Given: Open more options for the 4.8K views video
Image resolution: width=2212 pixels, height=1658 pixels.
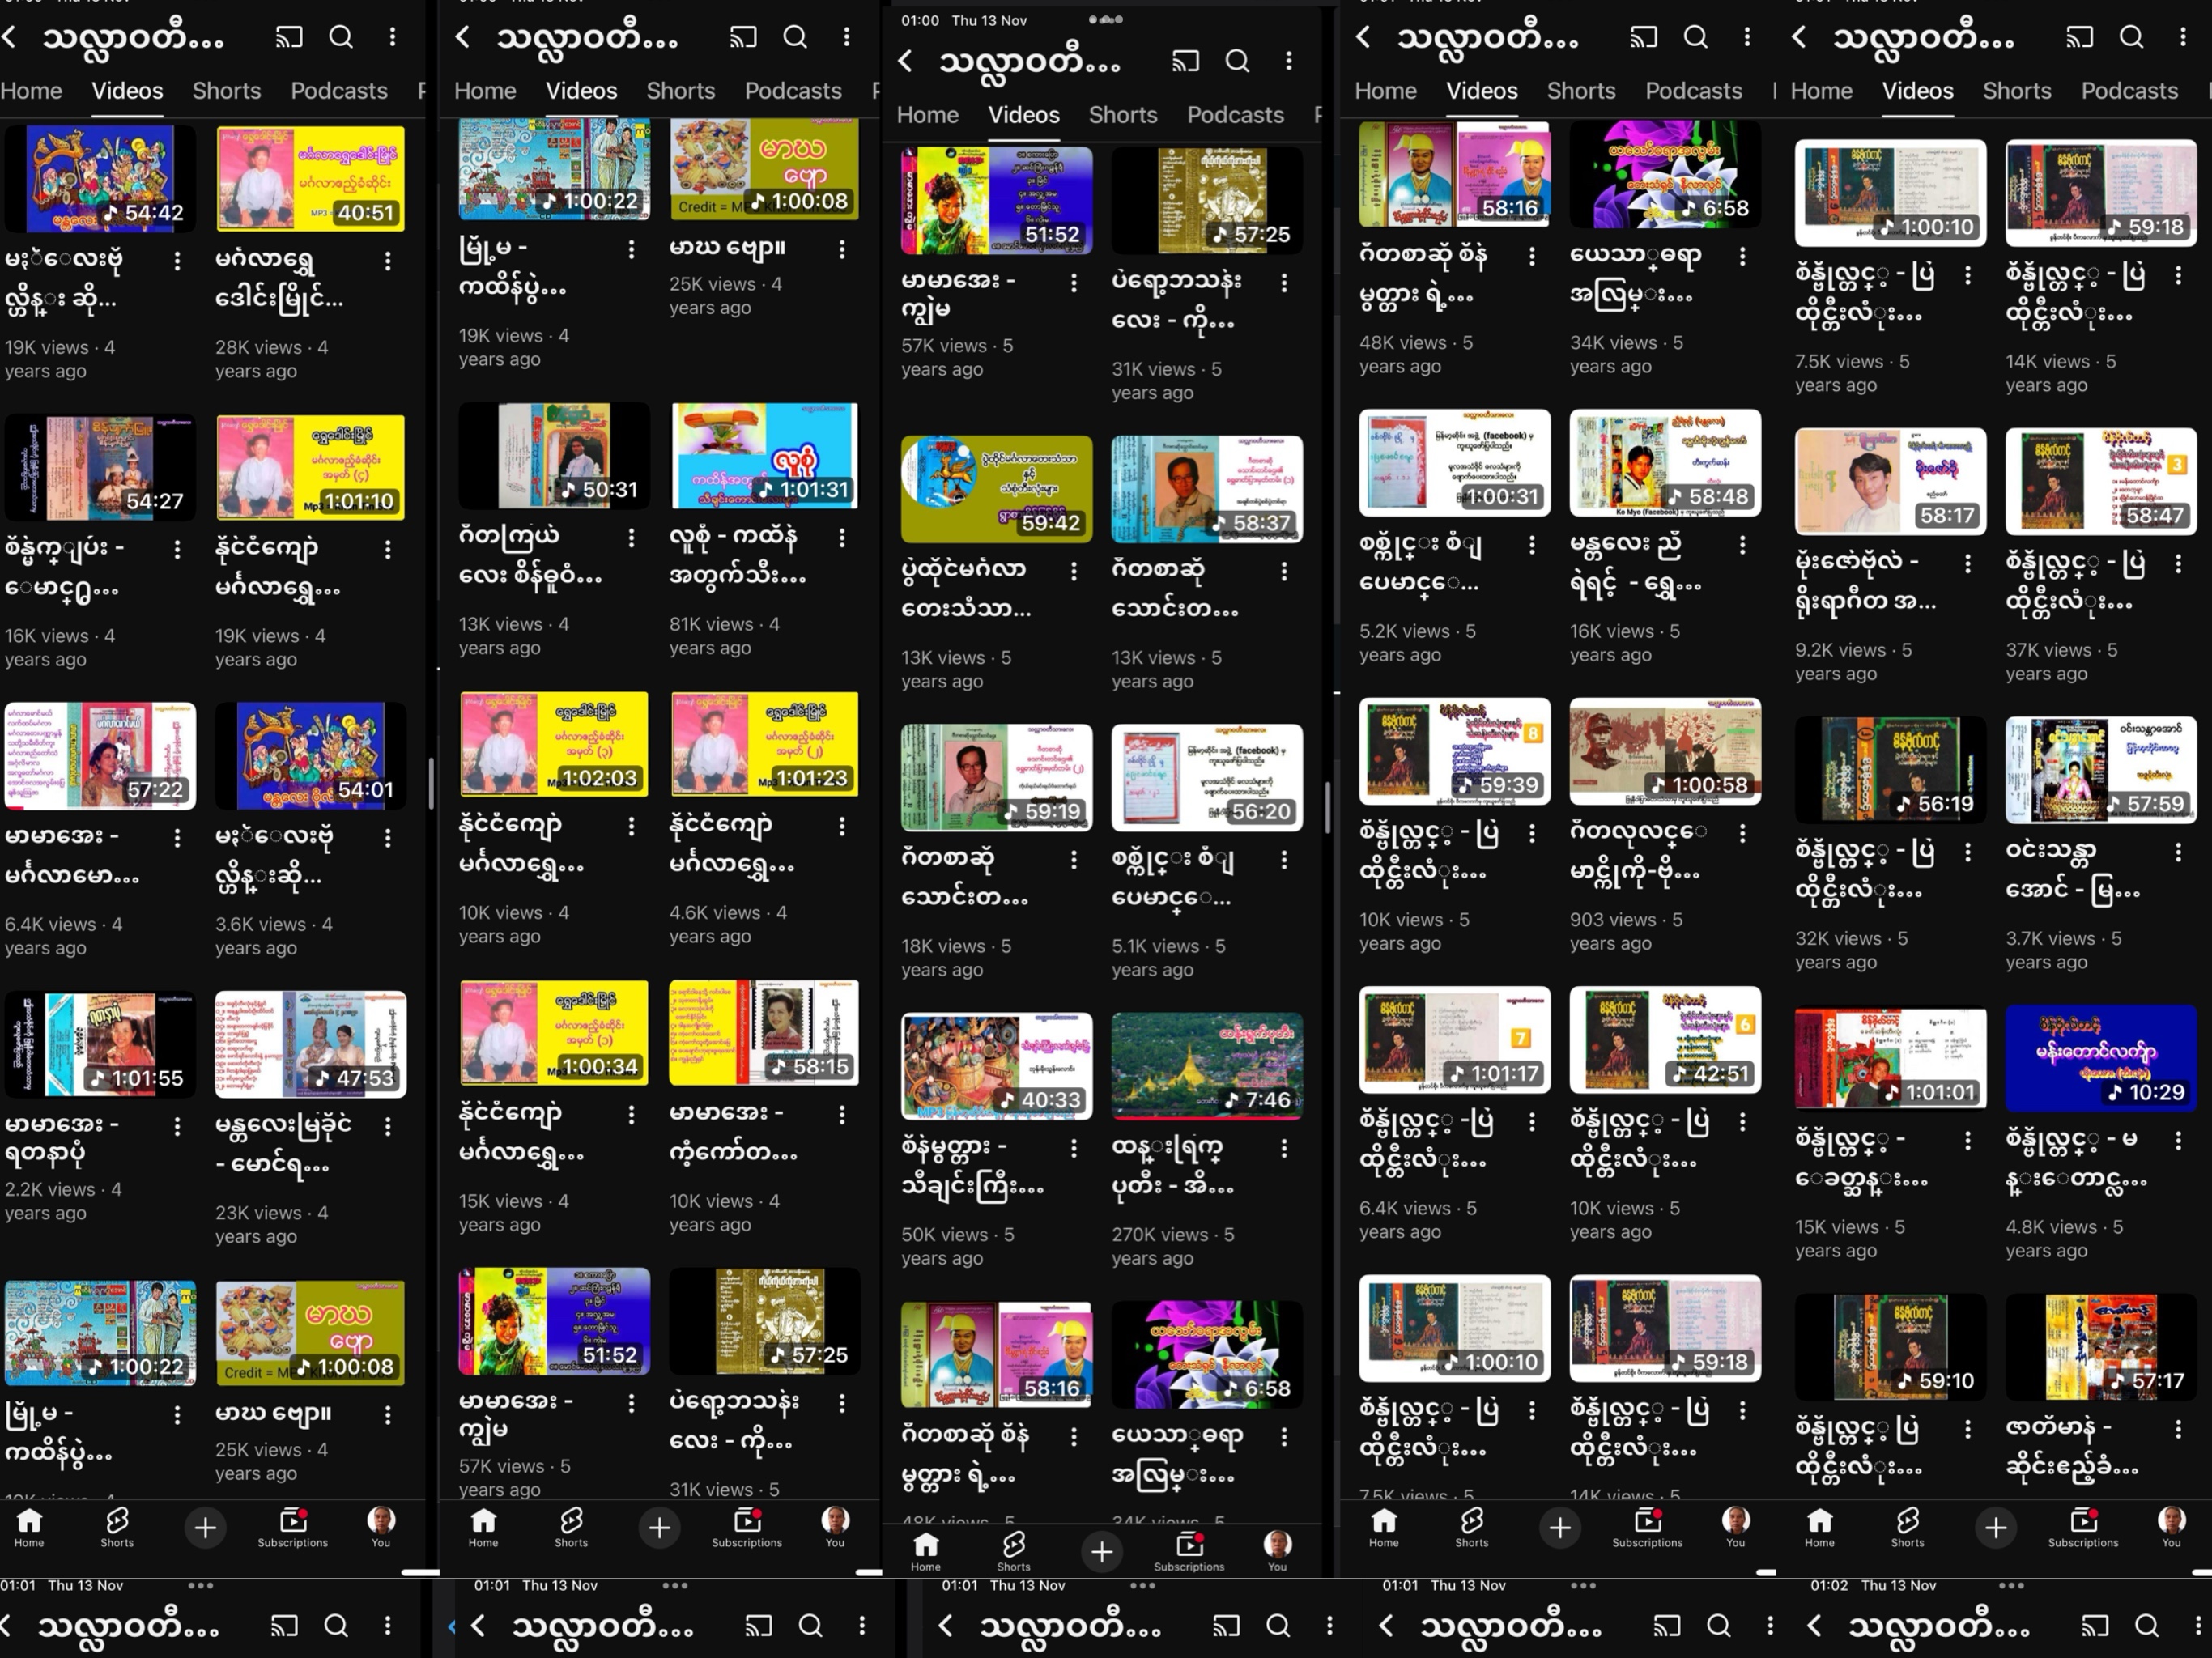Looking at the screenshot, I should pos(2178,1140).
